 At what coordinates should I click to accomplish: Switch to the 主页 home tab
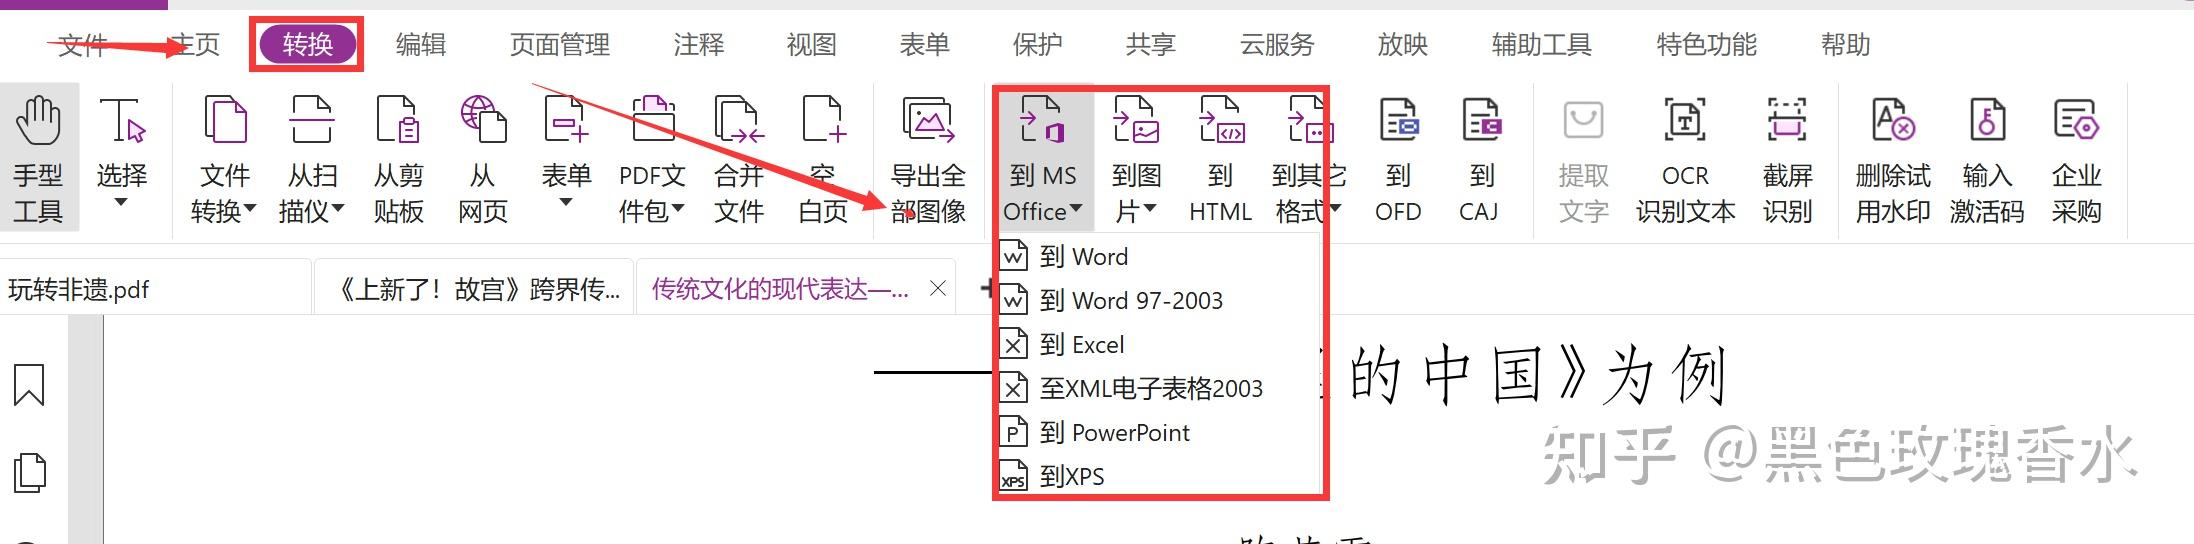pos(194,45)
